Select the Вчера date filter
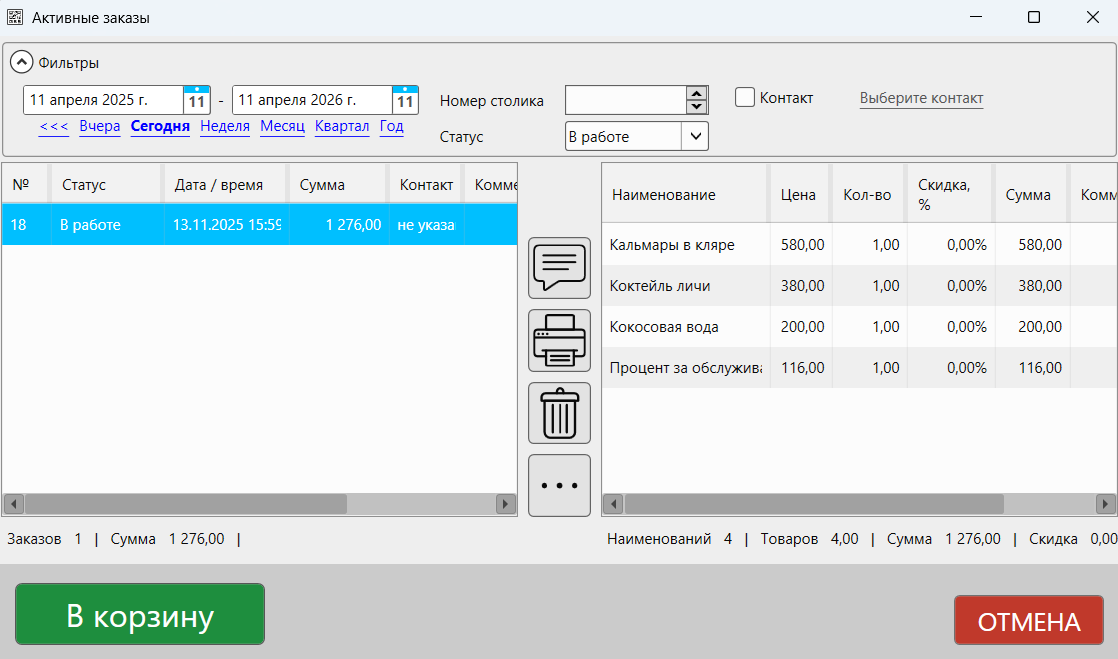The image size is (1118, 659). (x=100, y=127)
